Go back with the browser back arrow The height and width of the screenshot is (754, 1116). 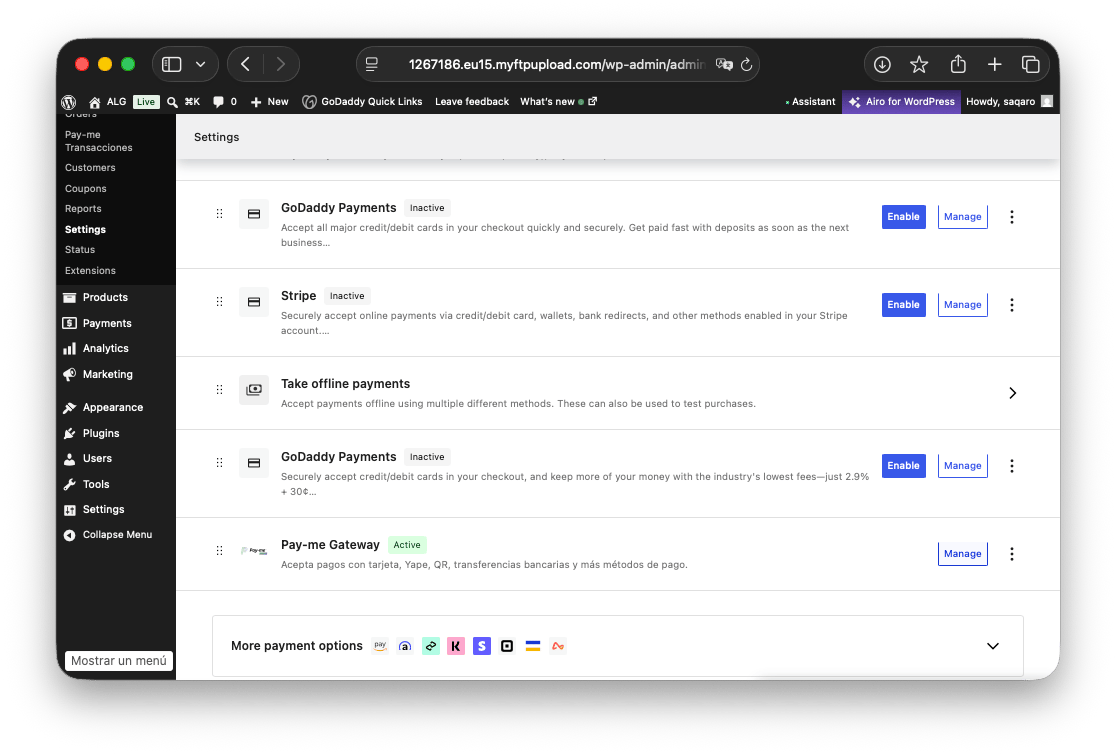246,64
